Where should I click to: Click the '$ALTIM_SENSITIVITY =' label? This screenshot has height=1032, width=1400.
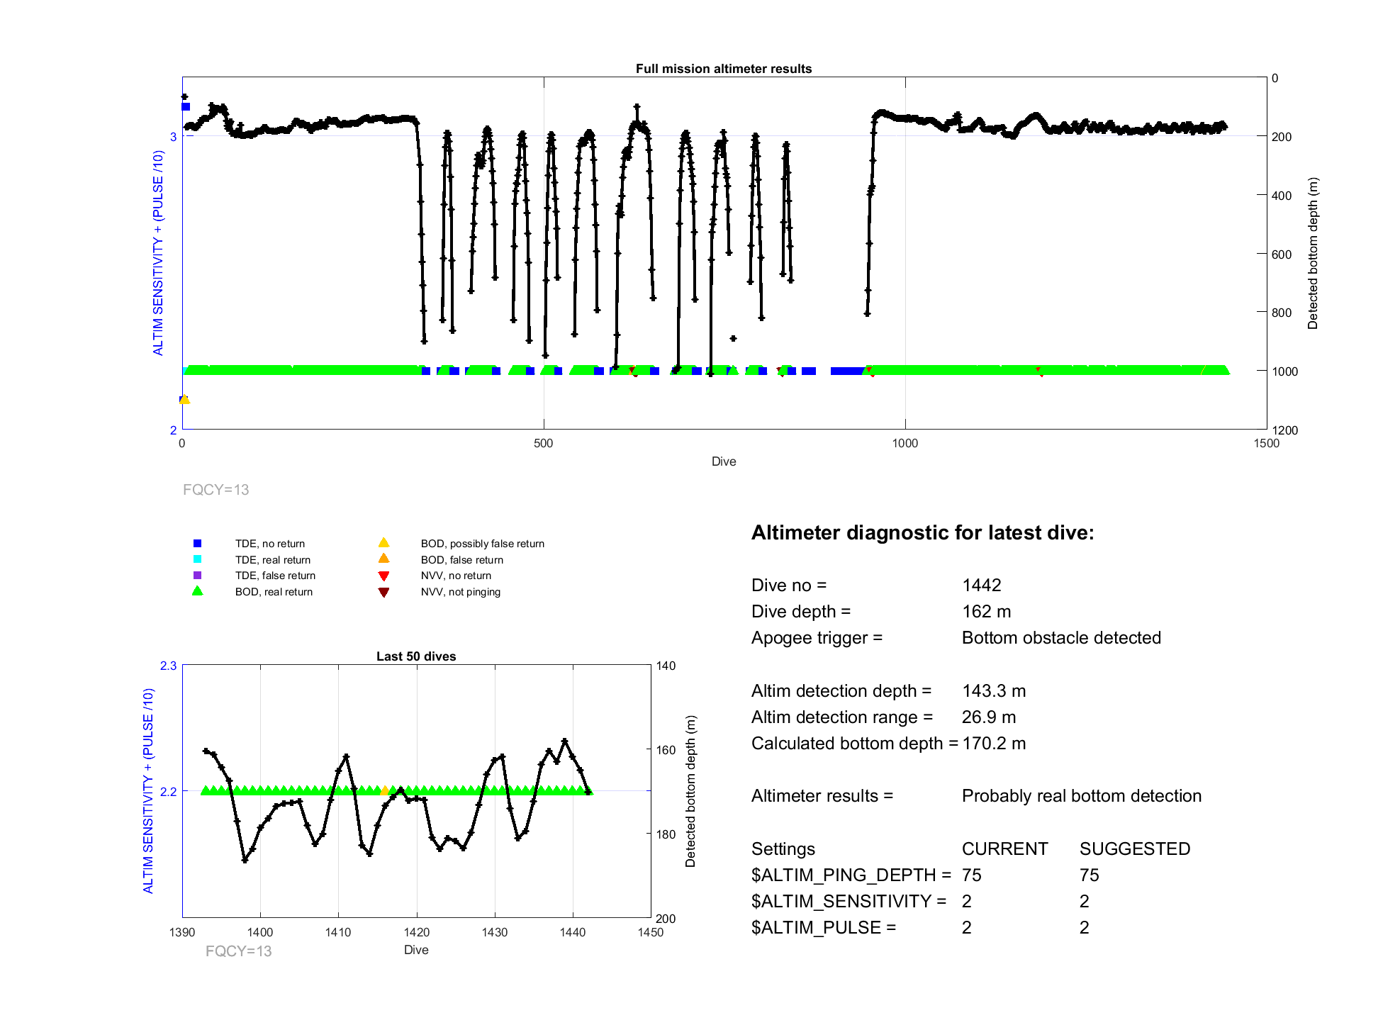(849, 901)
